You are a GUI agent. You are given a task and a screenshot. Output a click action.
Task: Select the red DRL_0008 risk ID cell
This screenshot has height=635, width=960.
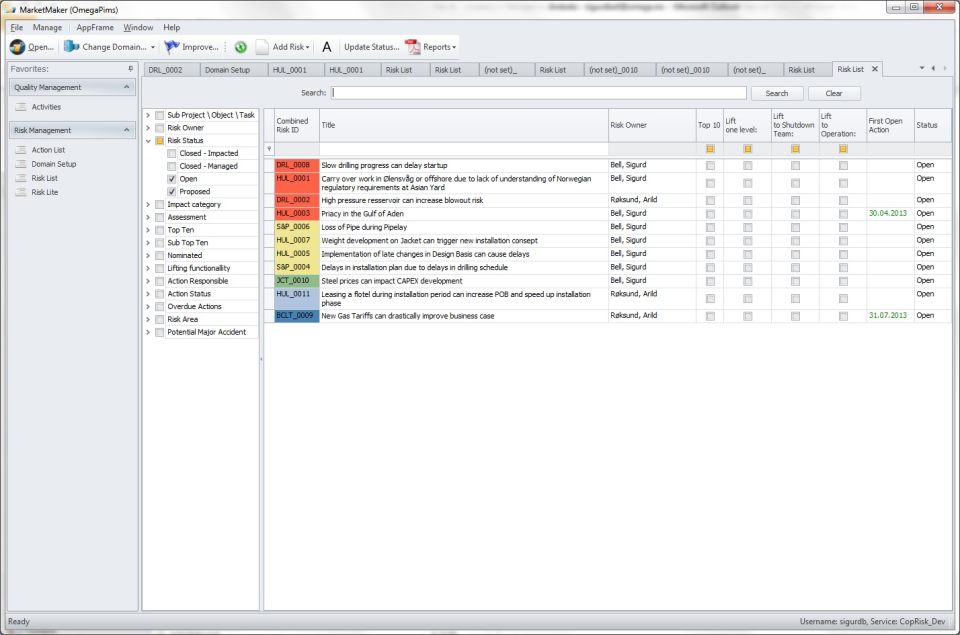pyautogui.click(x=296, y=165)
